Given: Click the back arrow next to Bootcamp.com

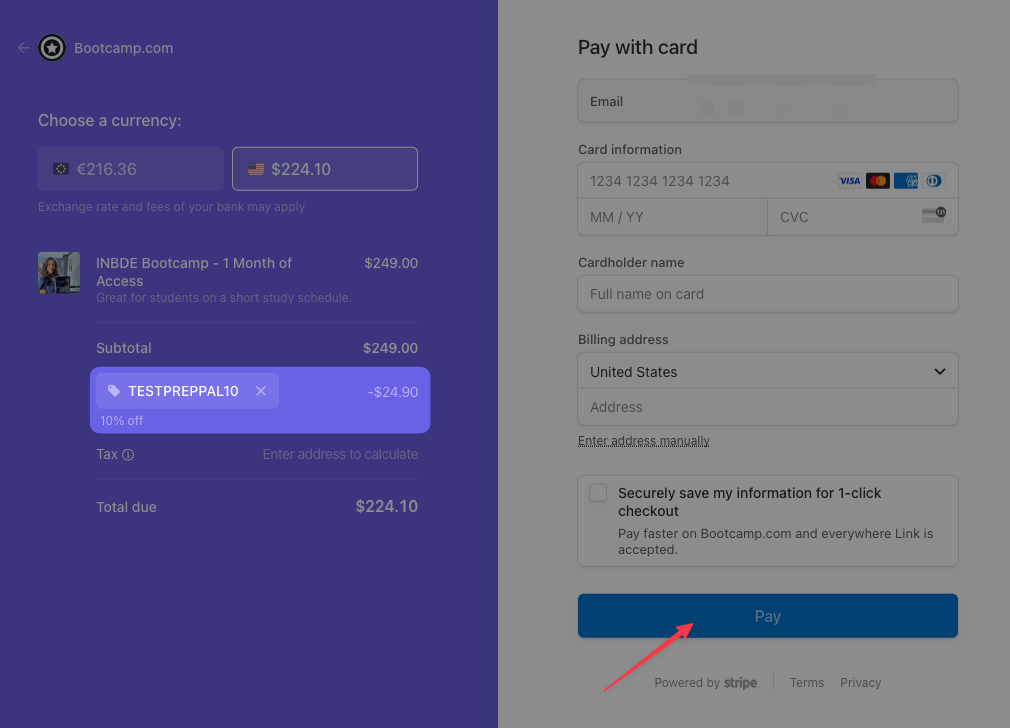Looking at the screenshot, I should click(x=24, y=48).
